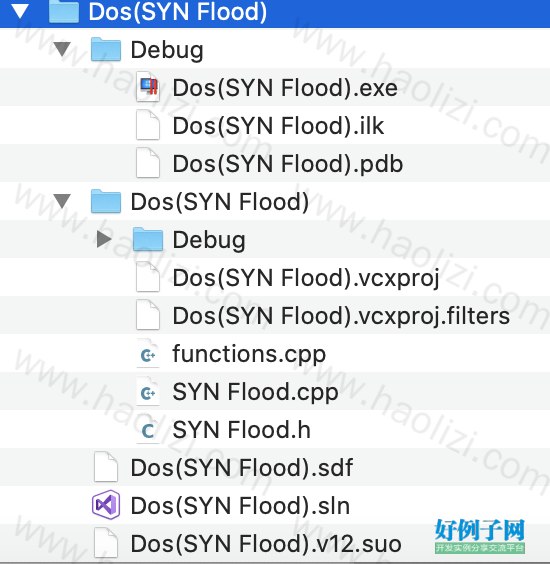
Task: Click the folder icon of top Debug folder
Action: [106, 49]
